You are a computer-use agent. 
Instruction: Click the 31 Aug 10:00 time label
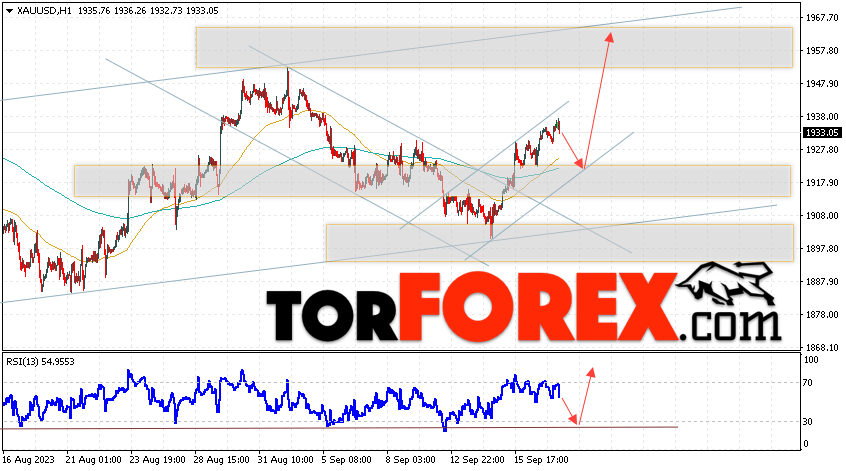[286, 460]
